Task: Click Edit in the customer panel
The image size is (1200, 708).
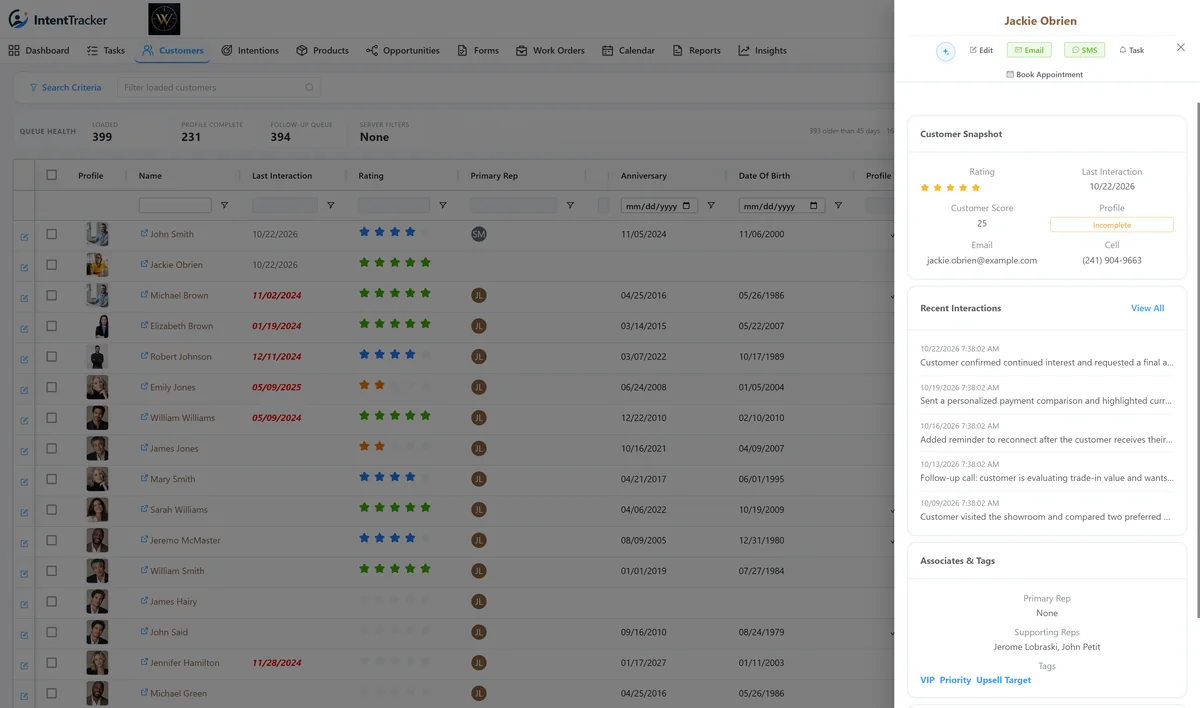Action: (x=981, y=50)
